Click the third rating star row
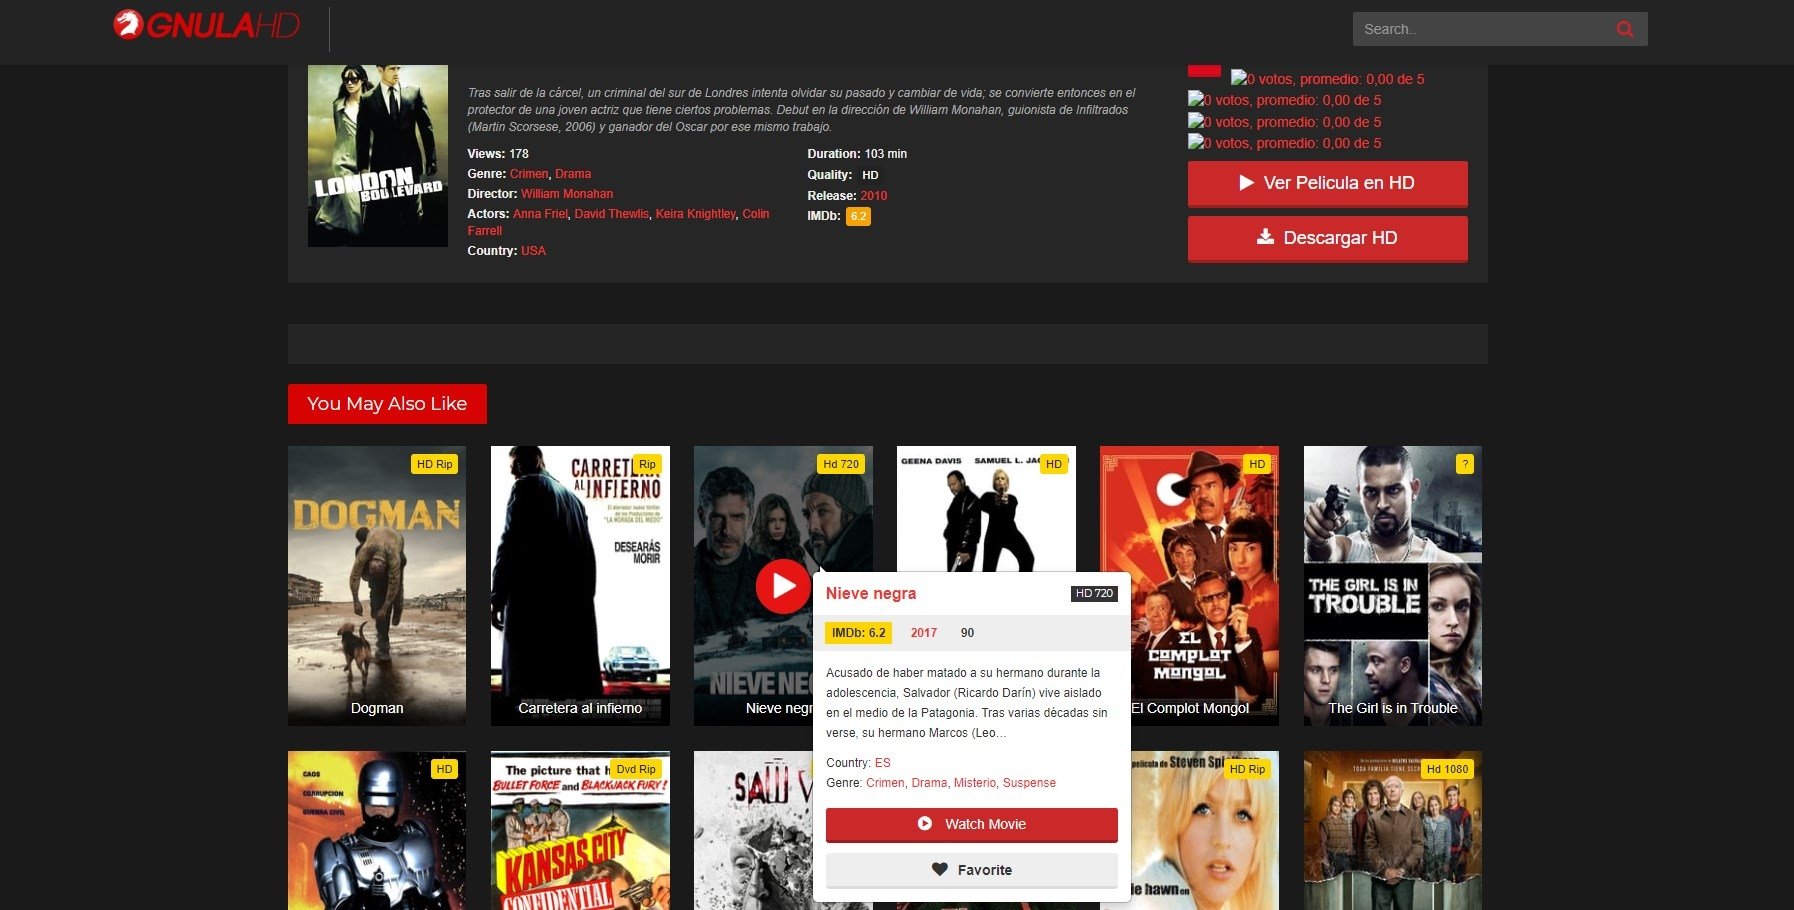Viewport: 1794px width, 910px height. click(x=1284, y=122)
